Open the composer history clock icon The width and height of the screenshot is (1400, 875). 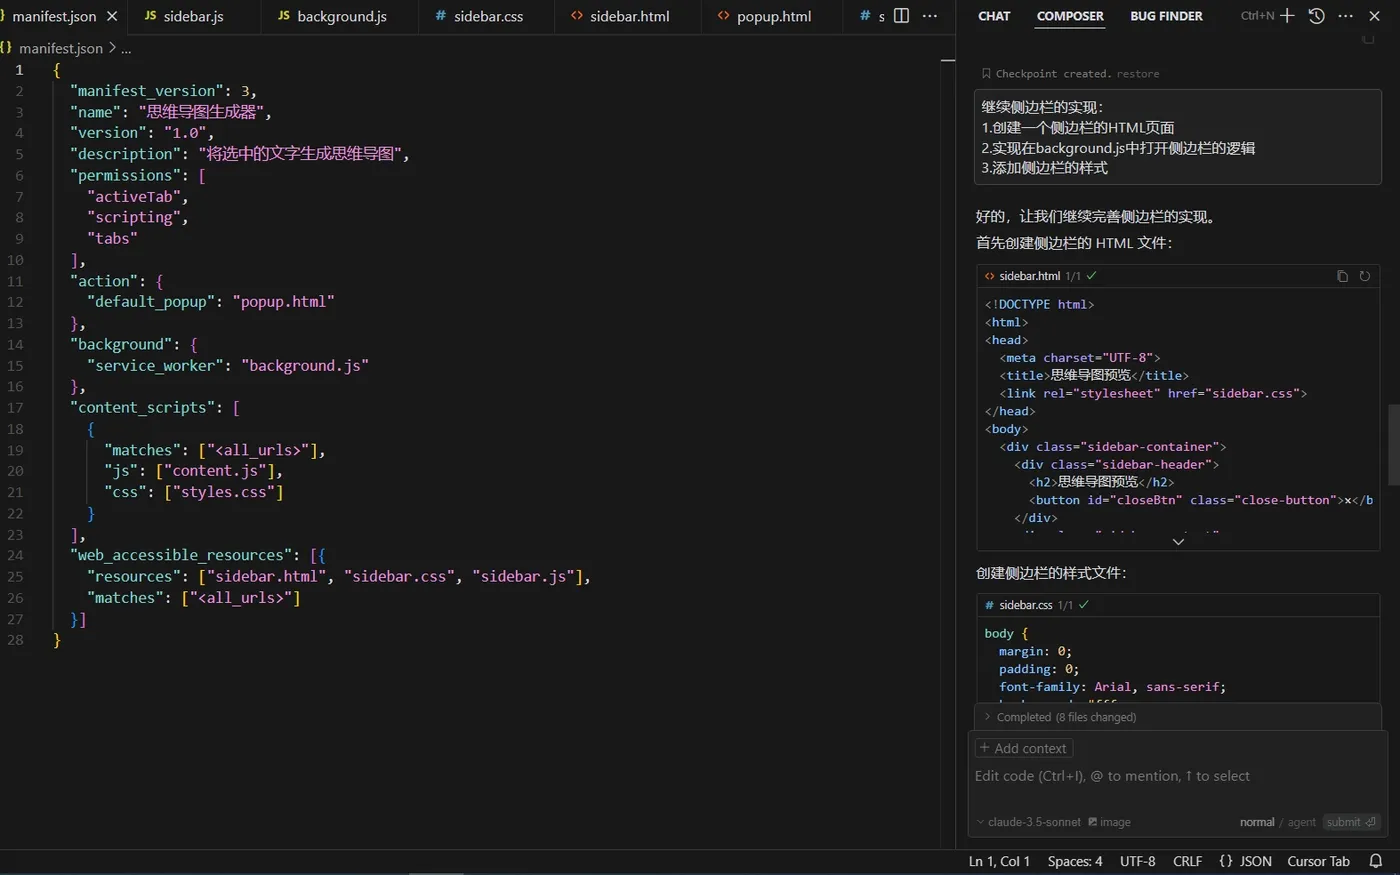tap(1316, 16)
